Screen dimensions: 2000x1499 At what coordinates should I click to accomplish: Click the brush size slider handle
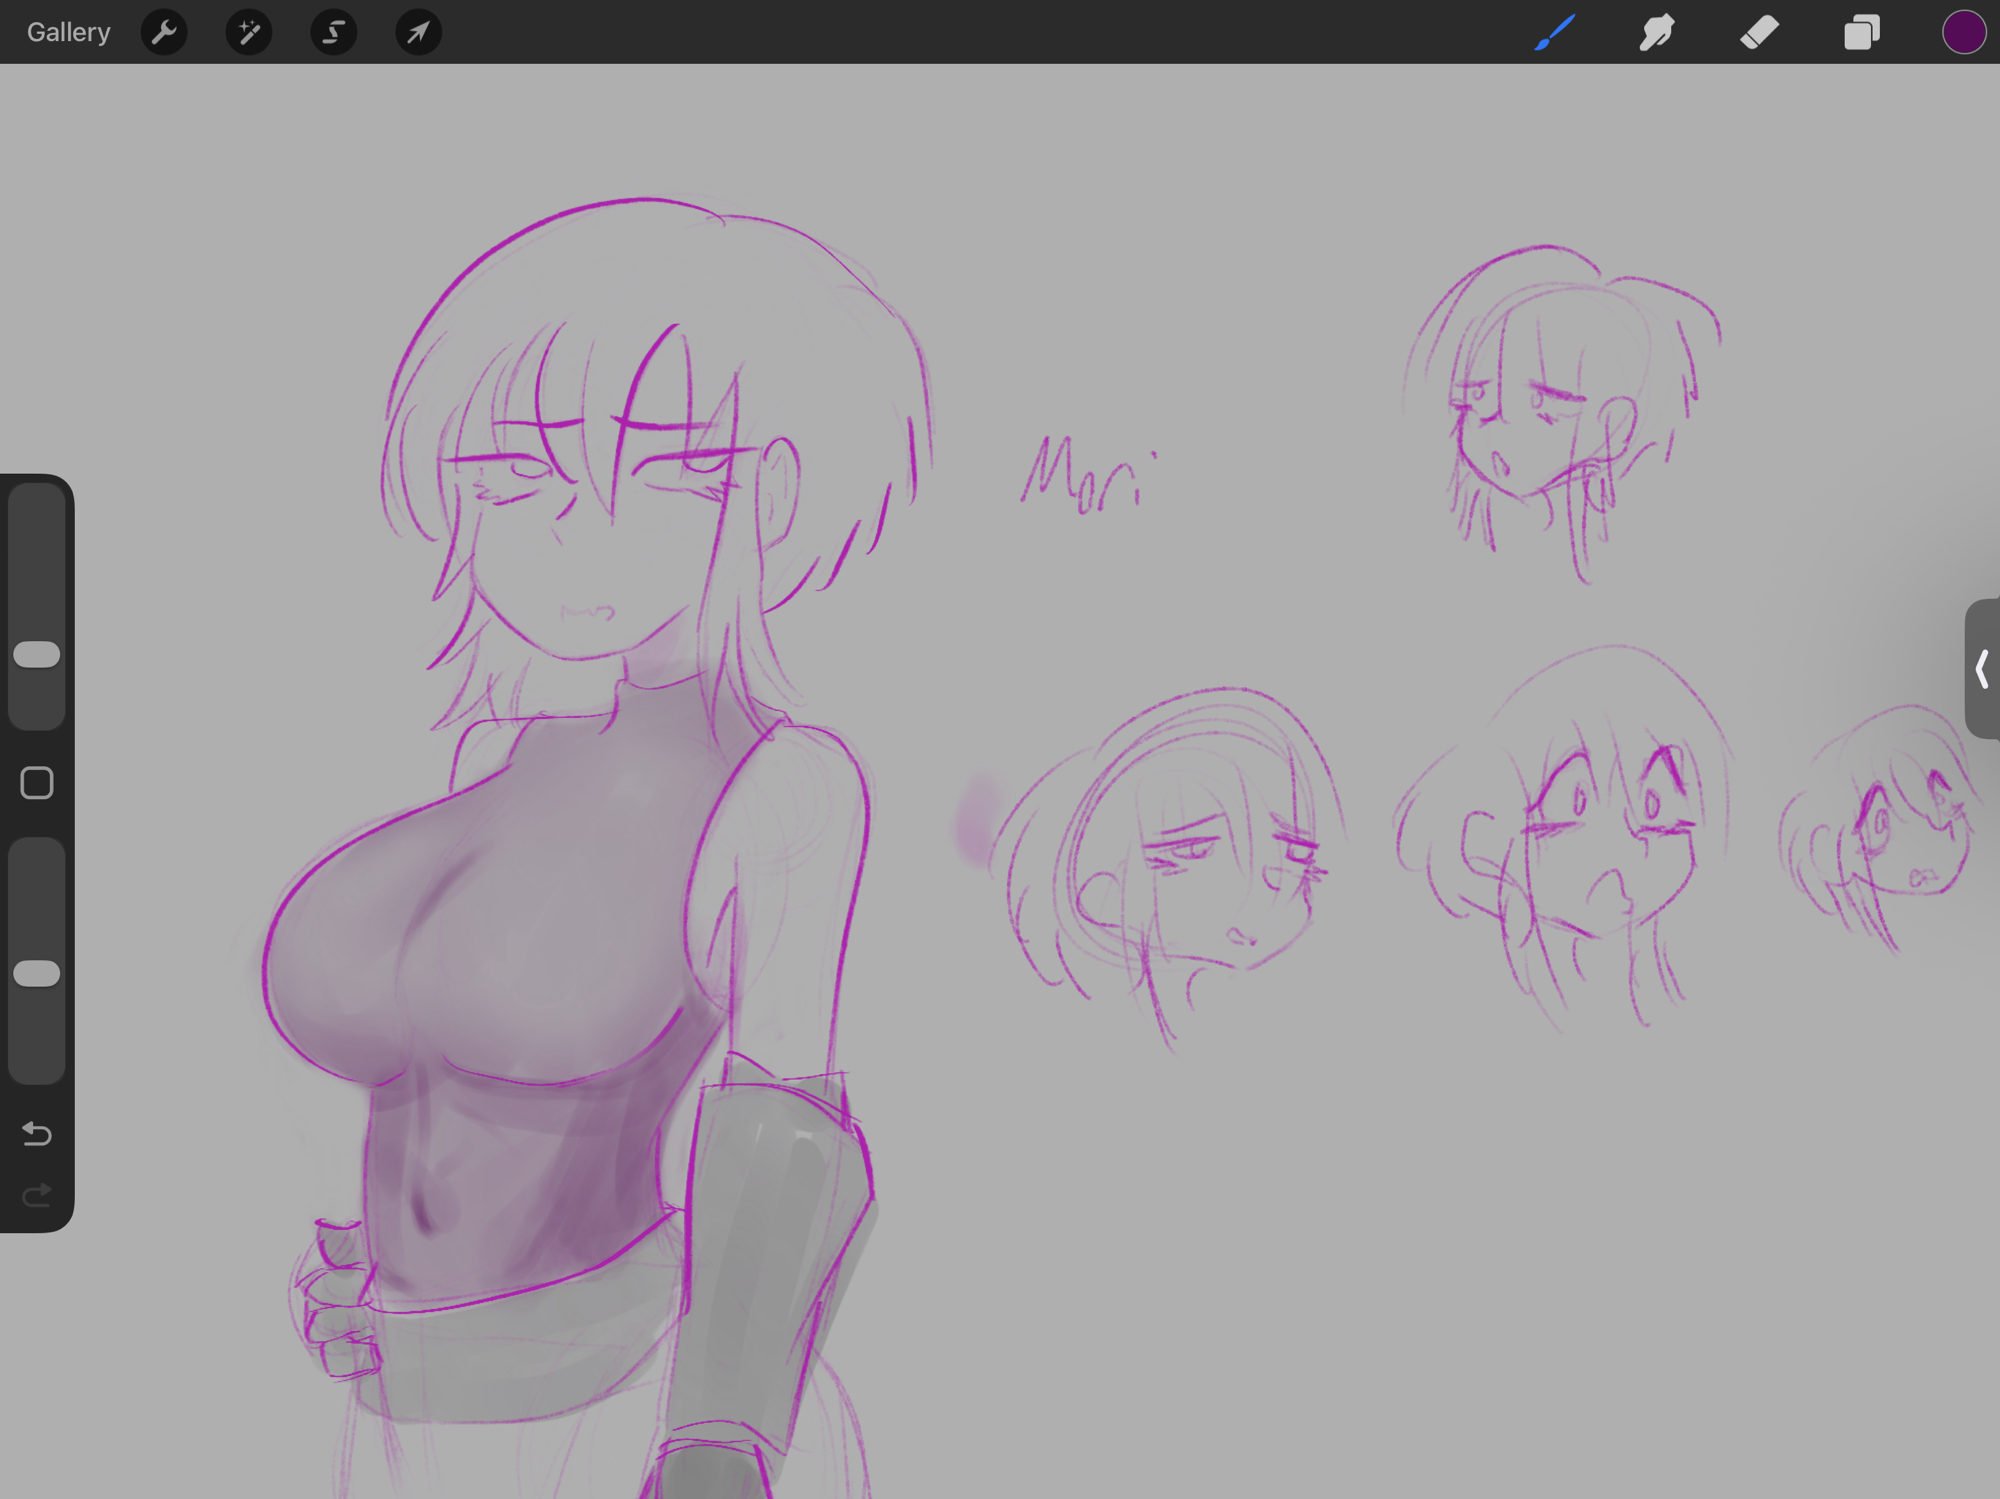[x=37, y=654]
